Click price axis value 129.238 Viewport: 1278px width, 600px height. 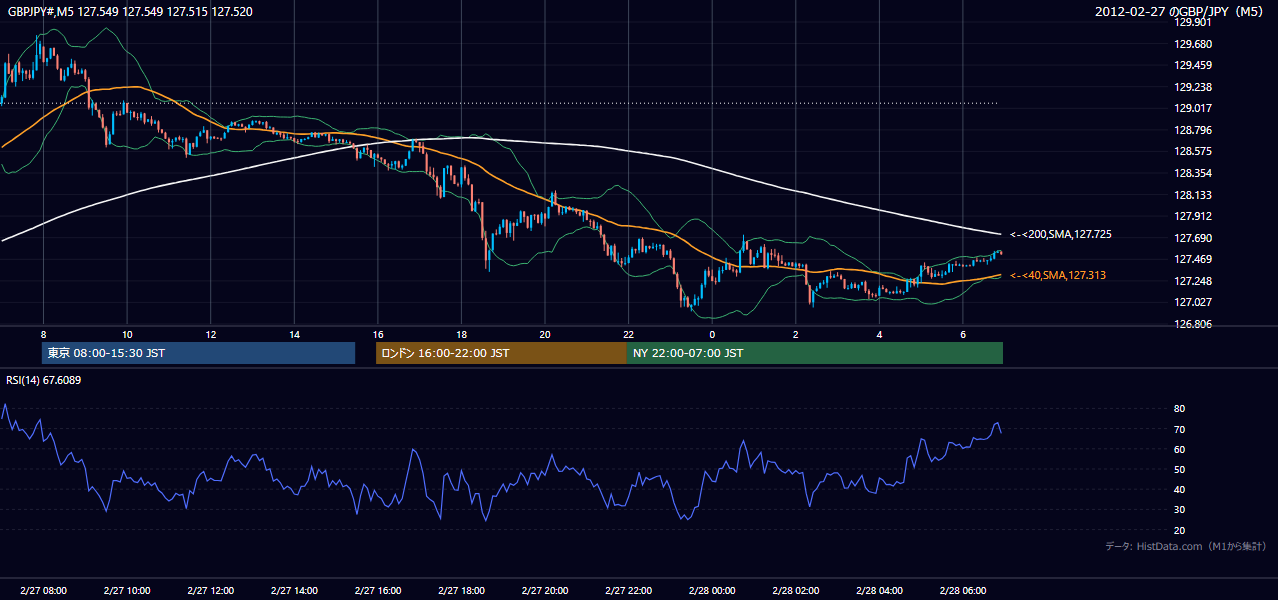click(x=1193, y=87)
